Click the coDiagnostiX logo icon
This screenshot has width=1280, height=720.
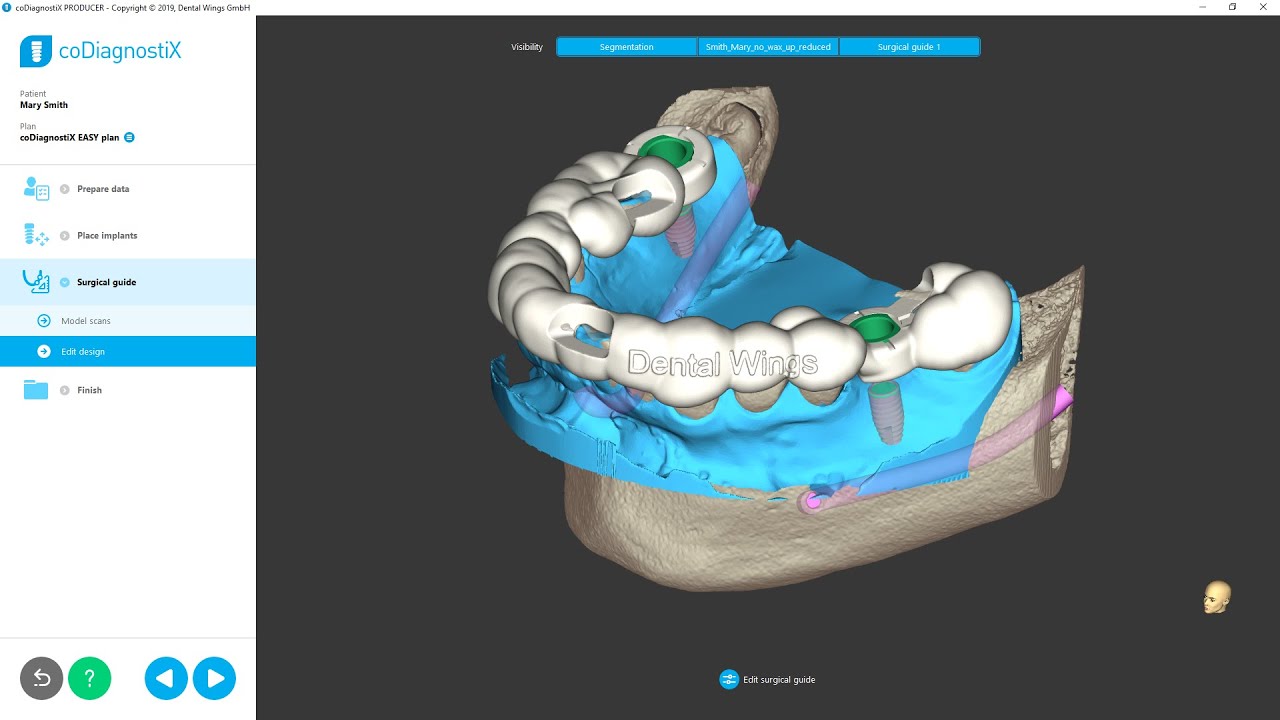coord(36,51)
